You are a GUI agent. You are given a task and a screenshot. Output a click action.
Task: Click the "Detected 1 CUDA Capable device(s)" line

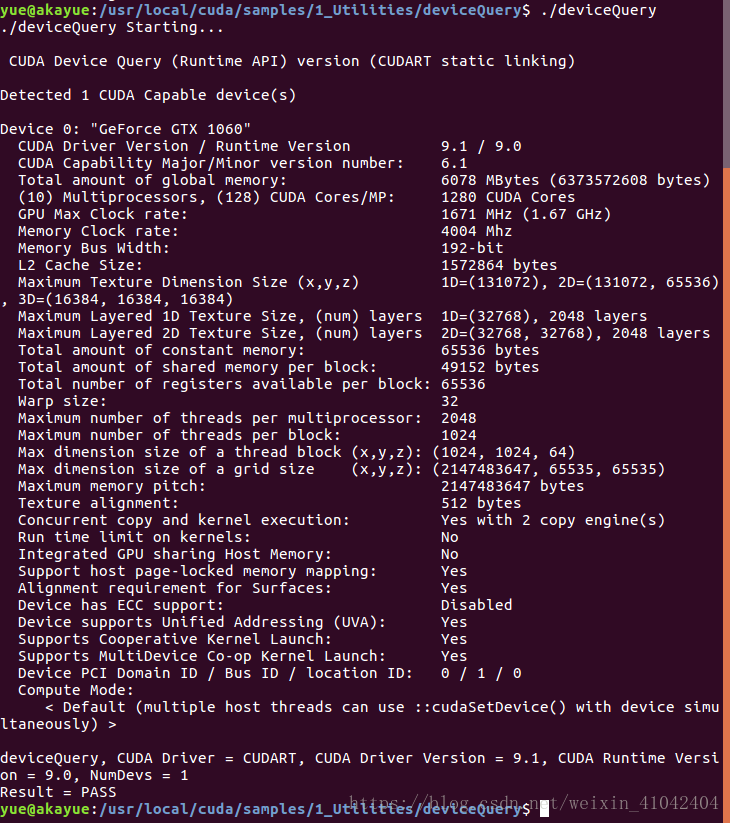click(x=148, y=95)
